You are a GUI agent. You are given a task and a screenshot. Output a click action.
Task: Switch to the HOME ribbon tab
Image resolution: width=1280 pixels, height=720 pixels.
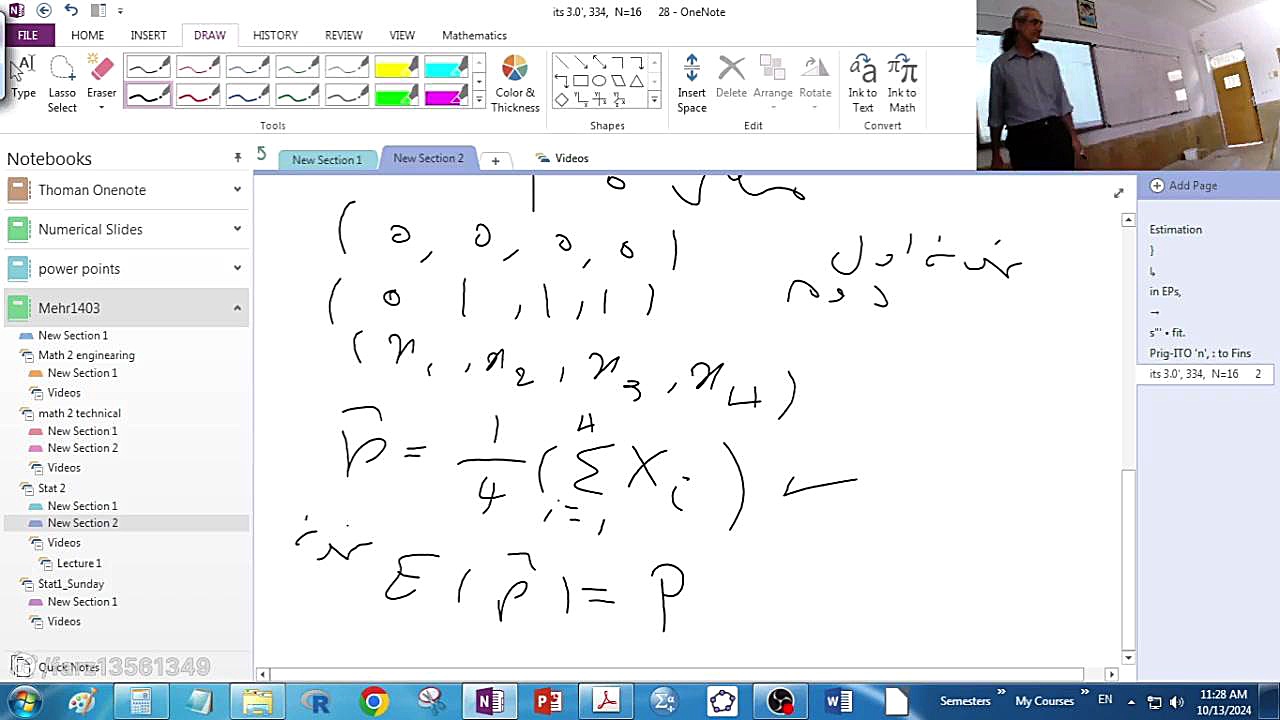tap(87, 35)
